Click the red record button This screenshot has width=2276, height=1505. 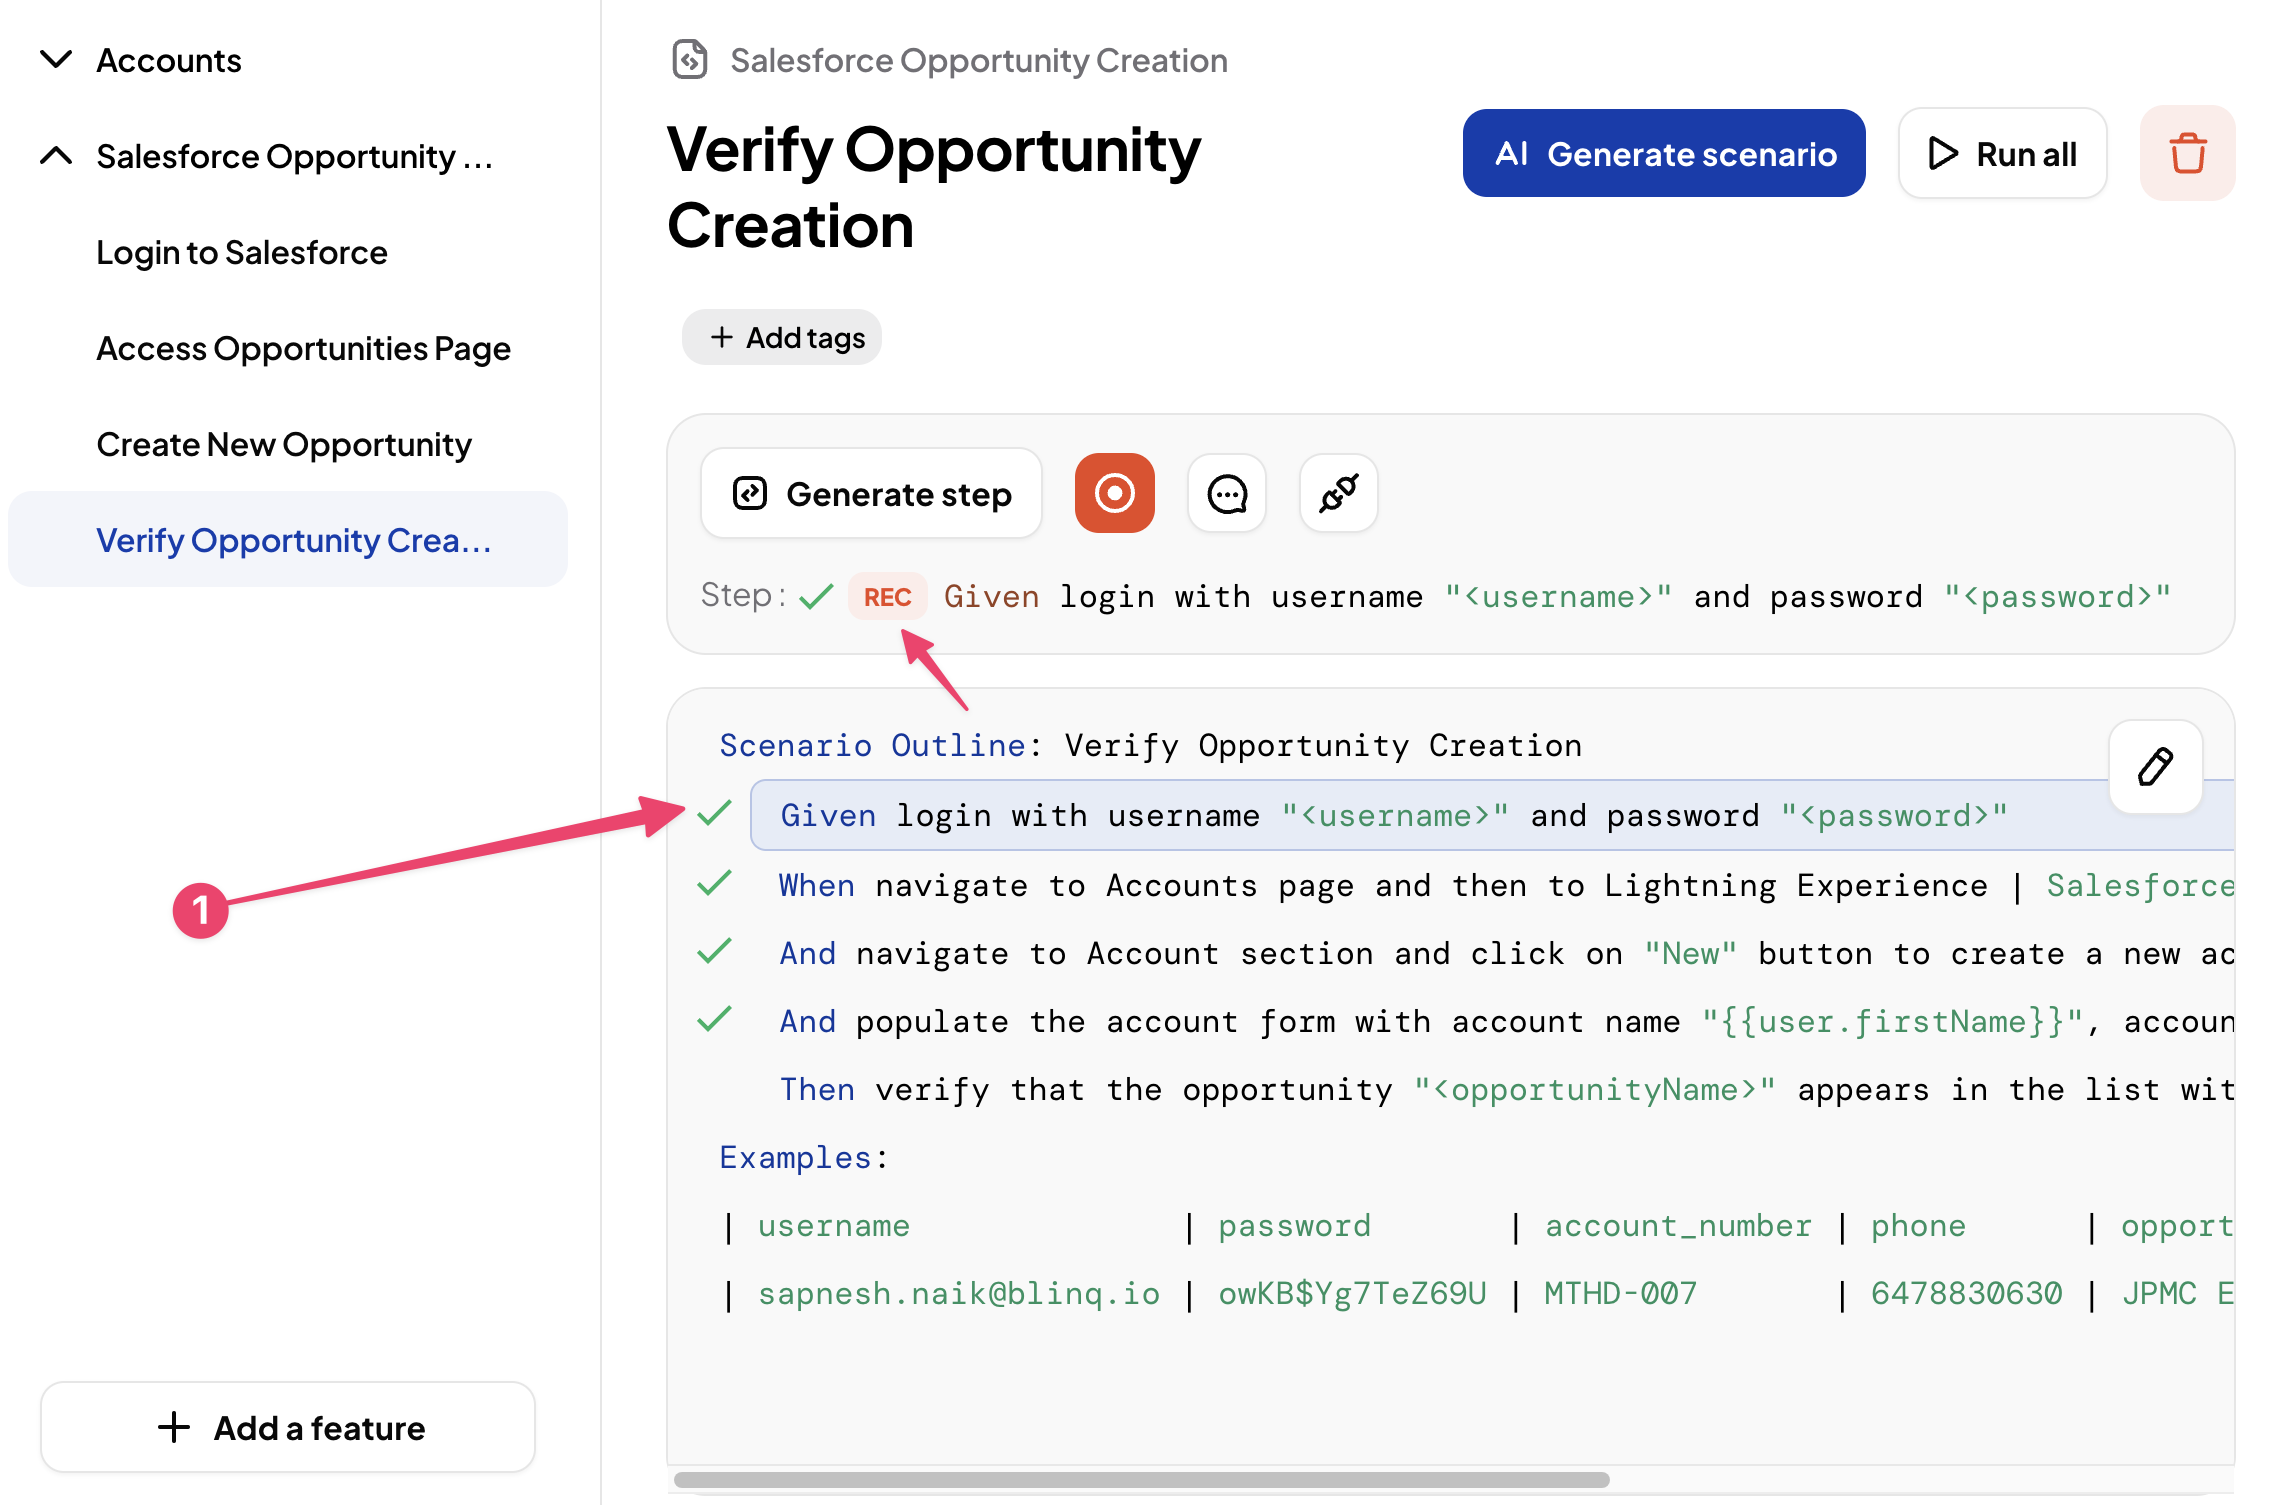(x=1115, y=493)
